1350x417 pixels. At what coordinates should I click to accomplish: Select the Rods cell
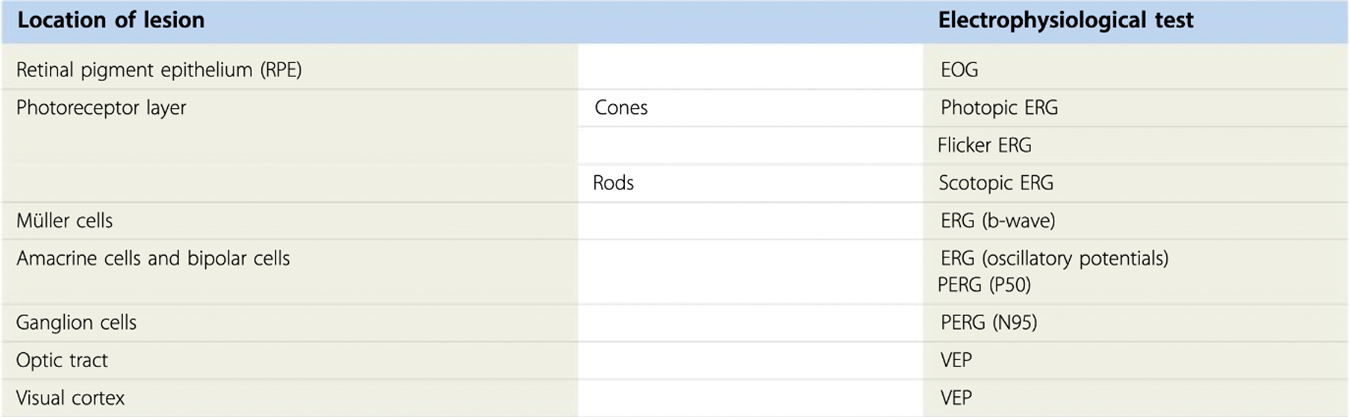click(x=614, y=184)
